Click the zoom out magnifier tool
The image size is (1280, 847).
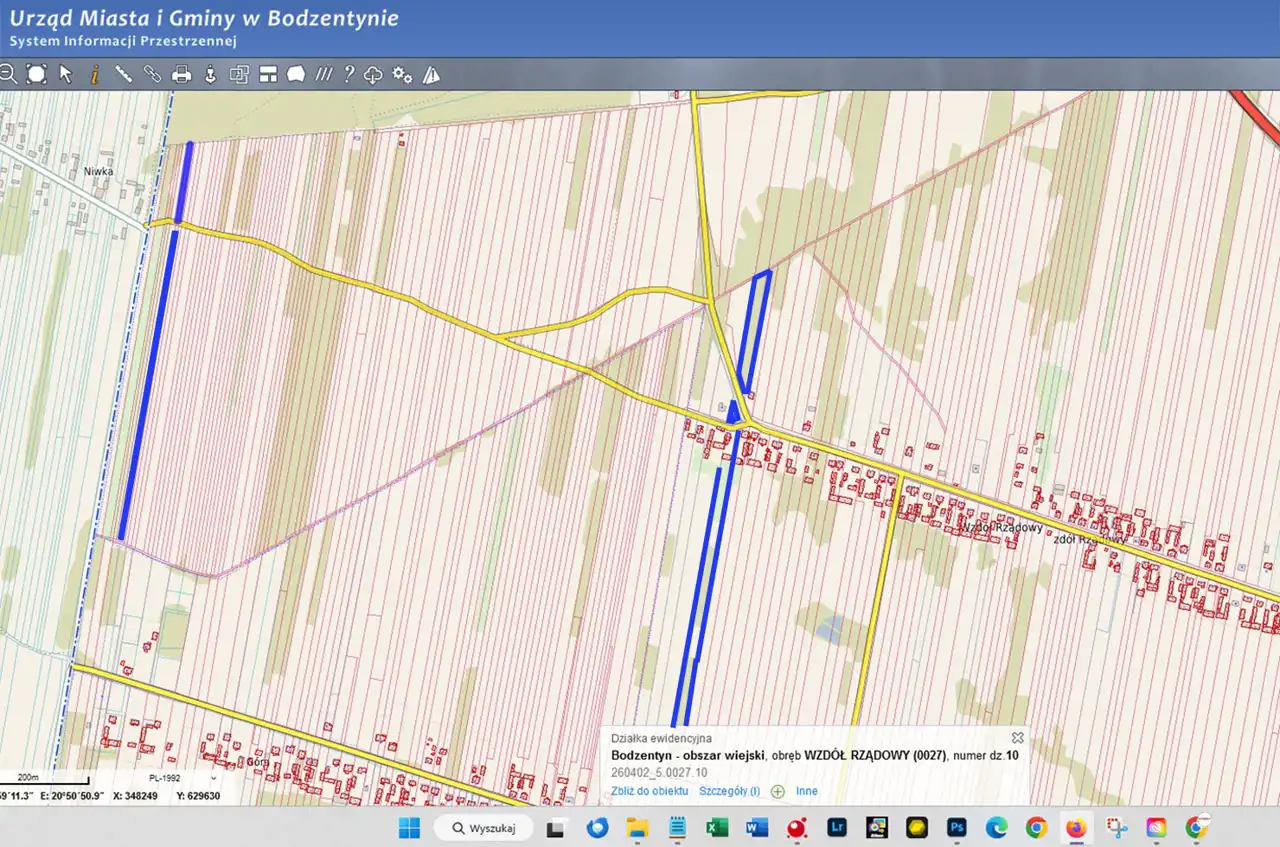(8, 74)
